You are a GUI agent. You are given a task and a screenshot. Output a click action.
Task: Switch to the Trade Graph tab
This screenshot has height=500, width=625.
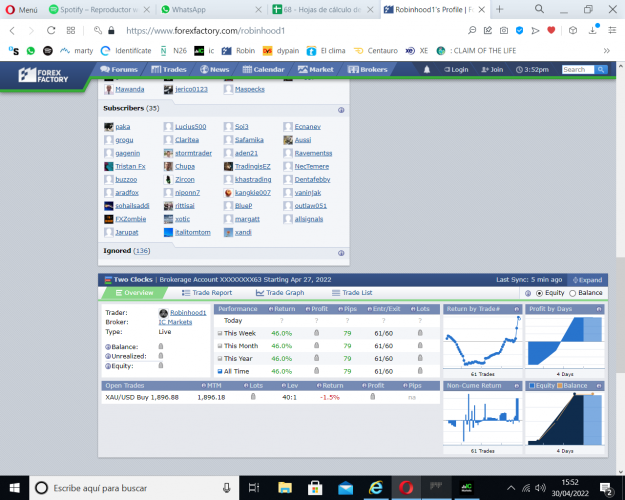pos(280,293)
